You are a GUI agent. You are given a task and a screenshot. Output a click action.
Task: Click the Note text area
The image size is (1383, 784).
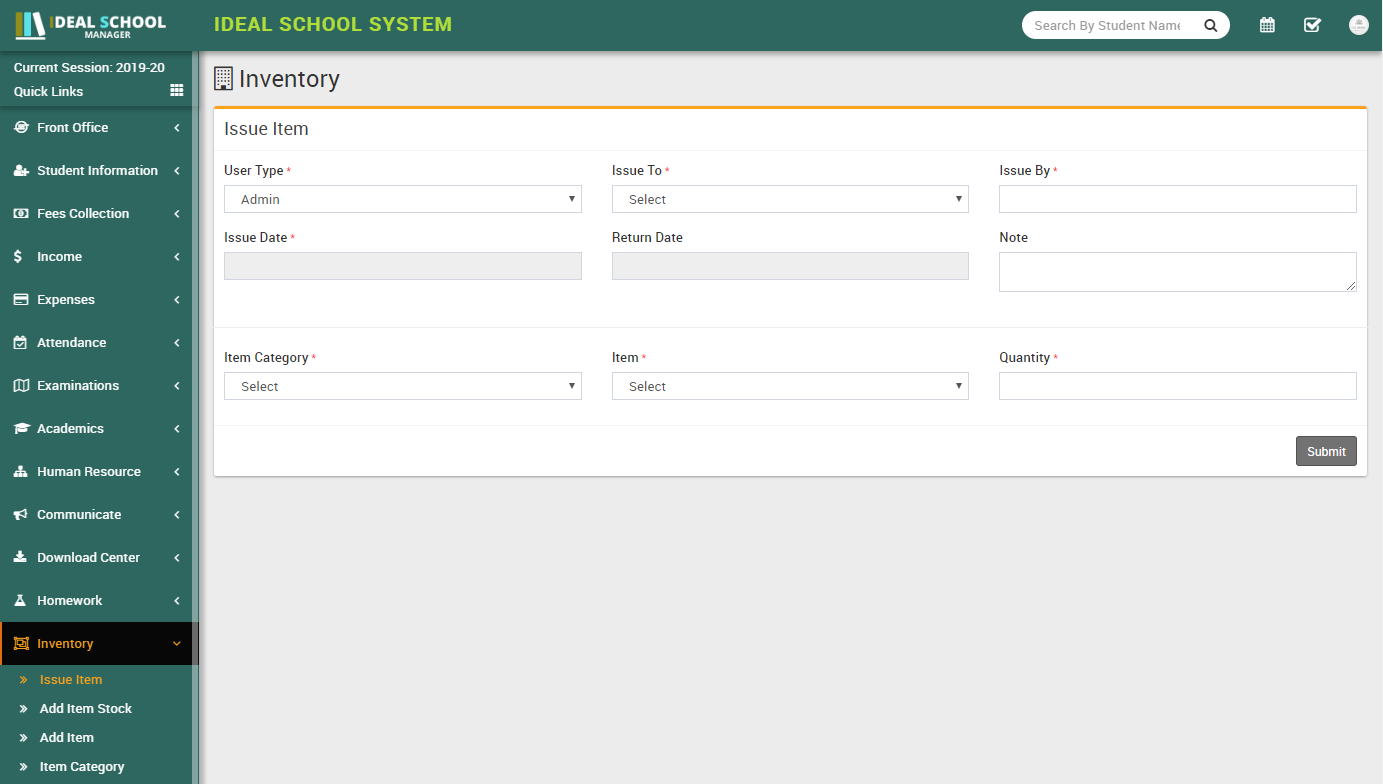(x=1178, y=272)
